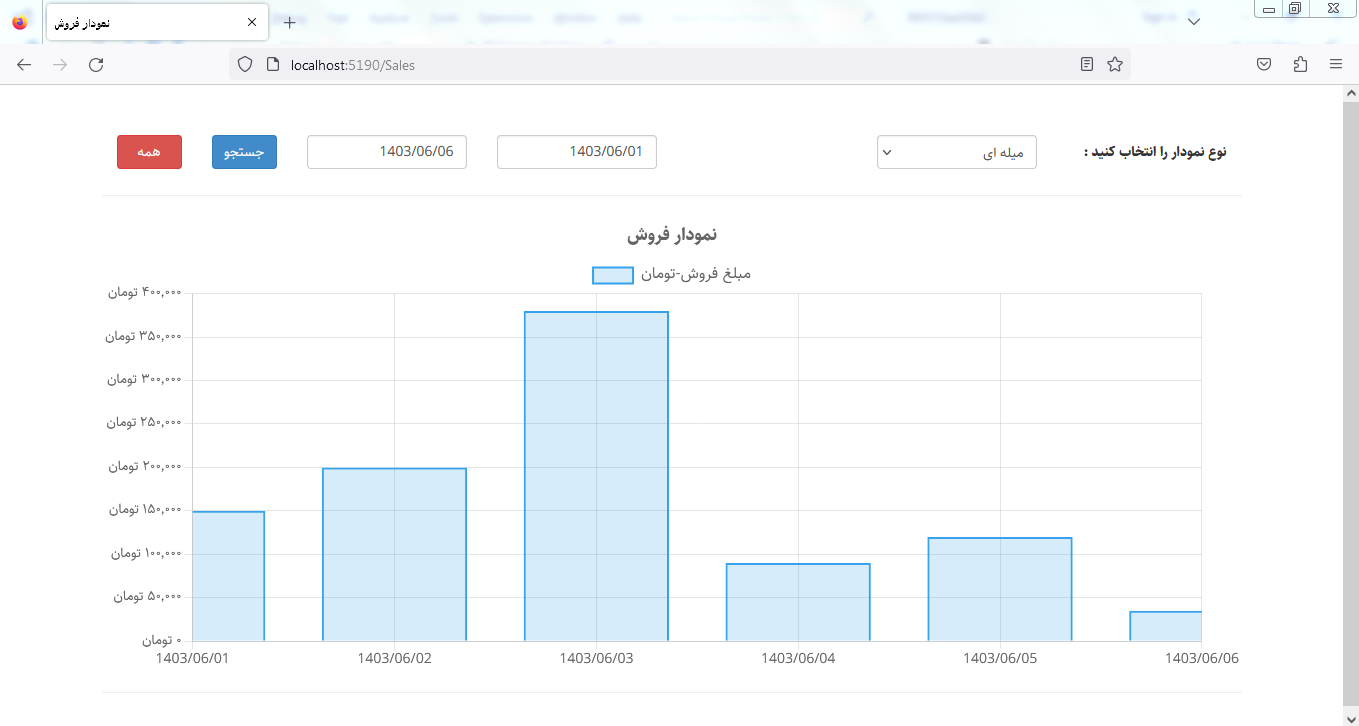Click the shield tracking protection icon
The image size is (1359, 726).
click(245, 65)
